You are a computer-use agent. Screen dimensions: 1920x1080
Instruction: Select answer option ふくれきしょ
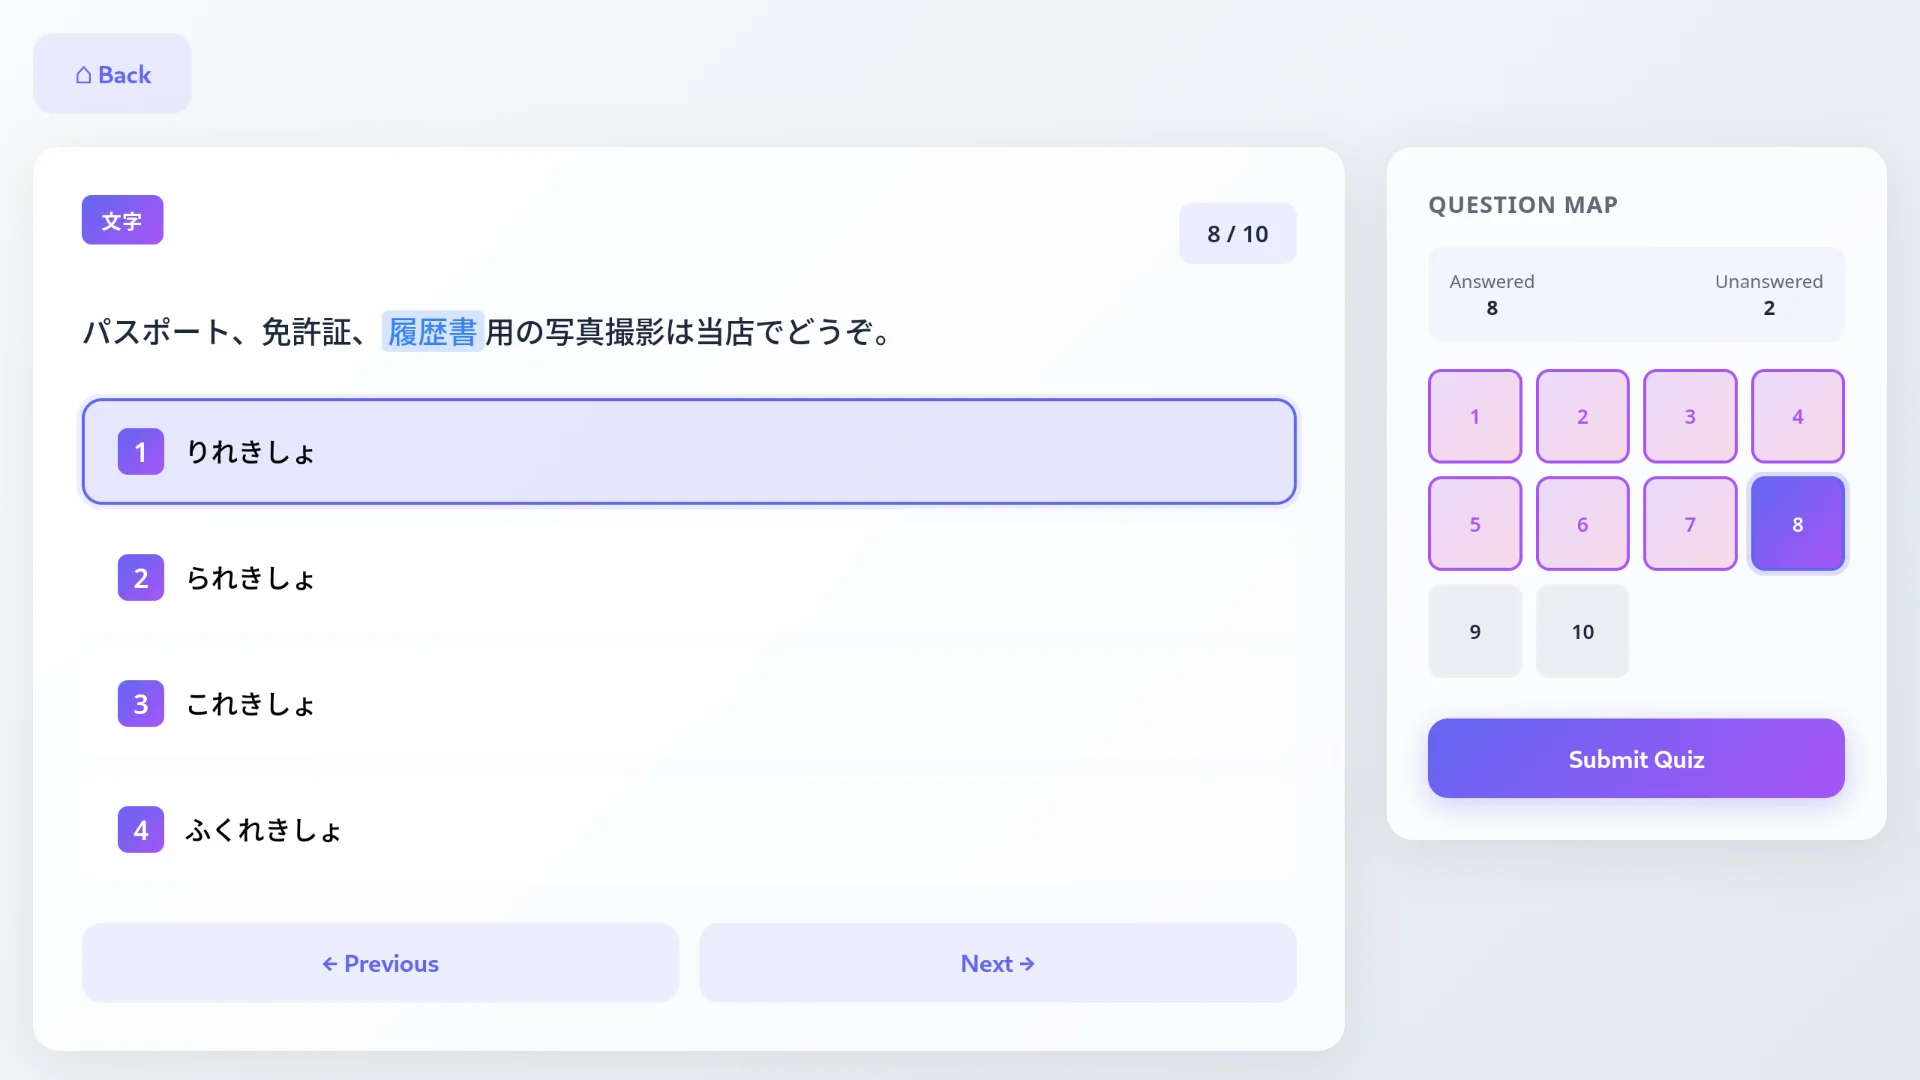click(x=688, y=829)
